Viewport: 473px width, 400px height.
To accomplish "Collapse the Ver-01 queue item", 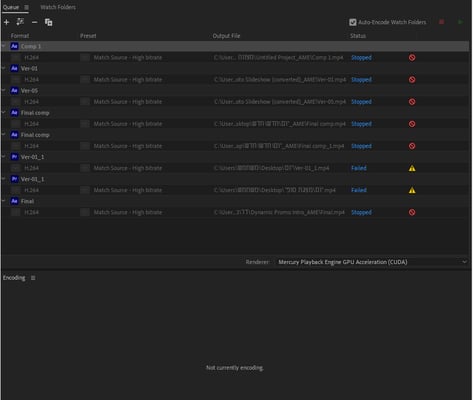I will click(x=4, y=68).
